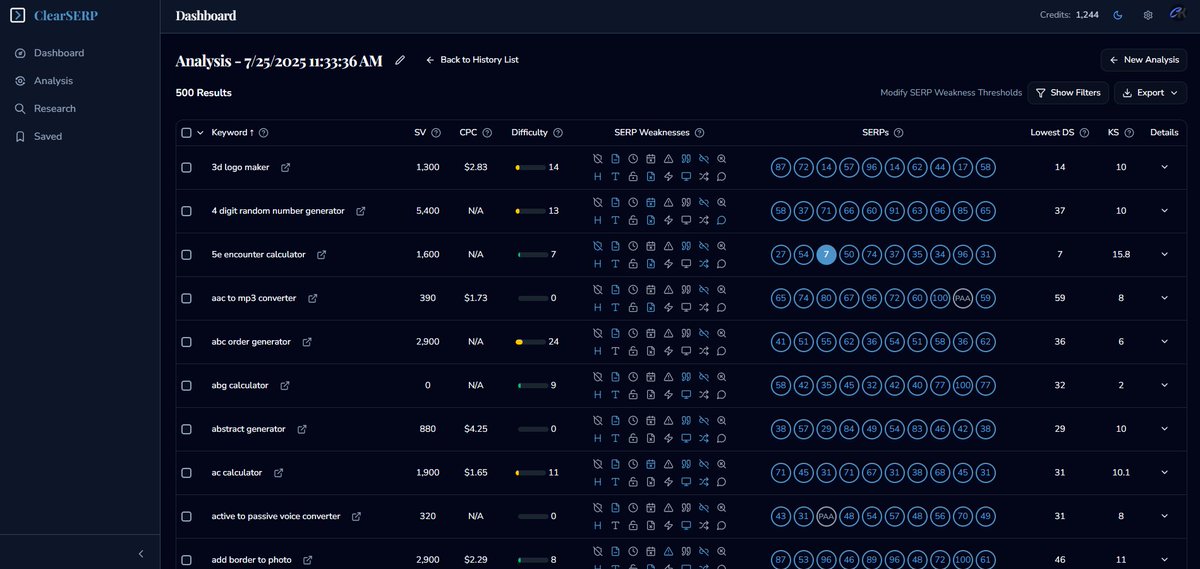This screenshot has height=569, width=1200.
Task: Click the calendar icon in 'ac calculator' row
Action: point(650,463)
